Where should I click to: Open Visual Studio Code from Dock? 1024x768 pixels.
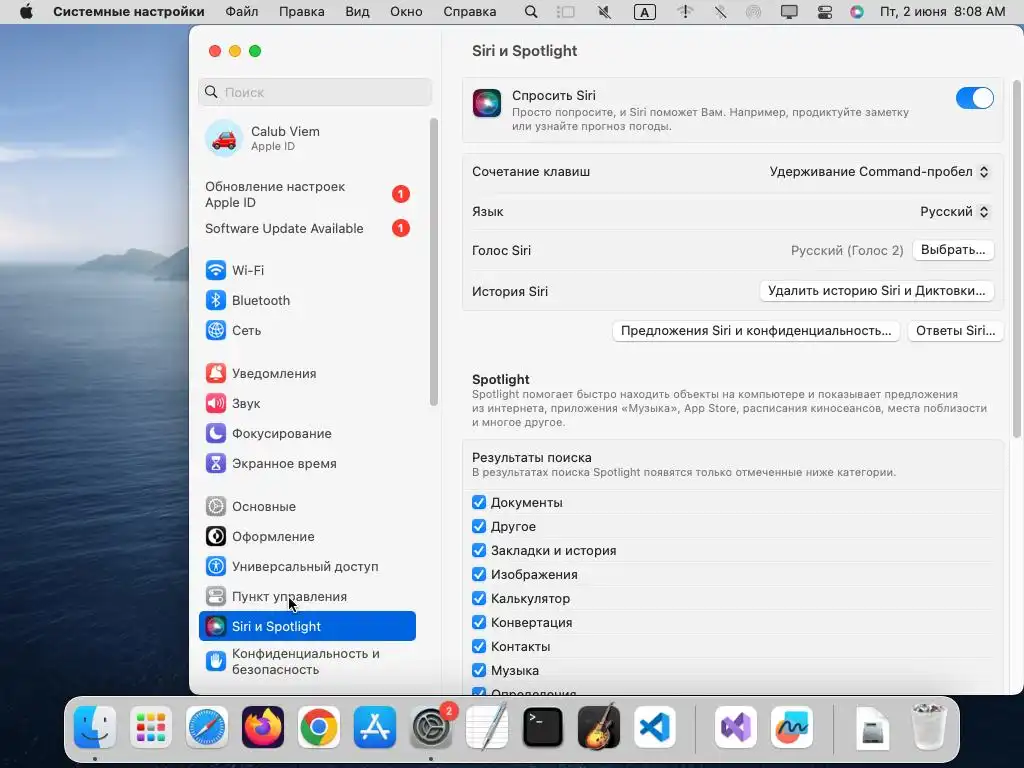[x=655, y=728]
